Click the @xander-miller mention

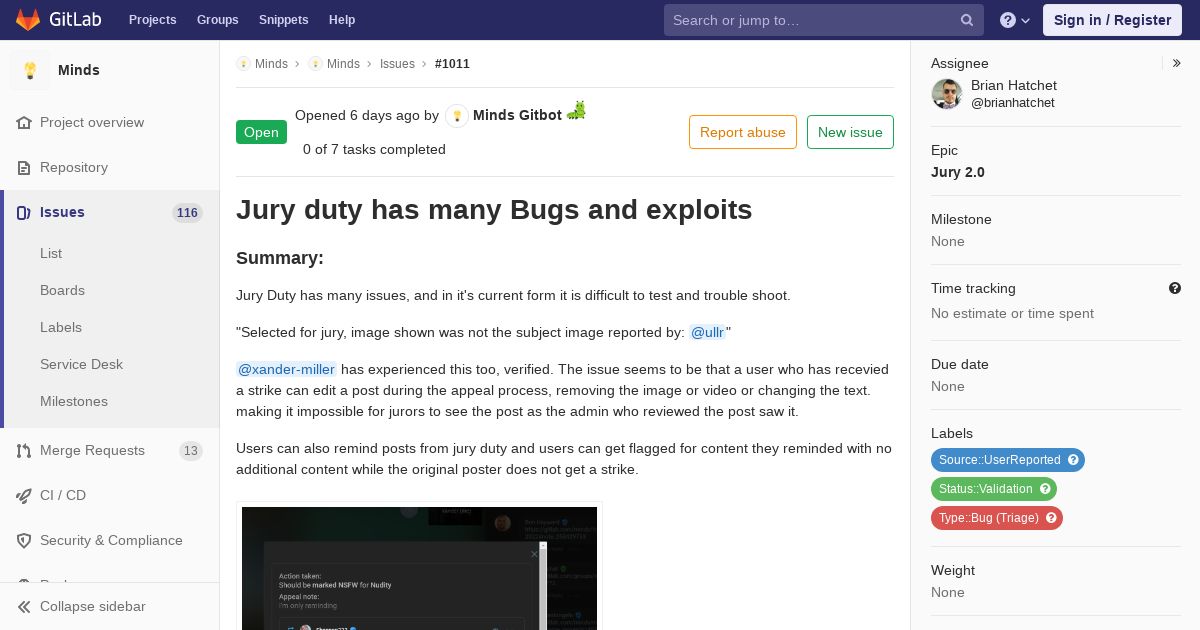coord(286,370)
